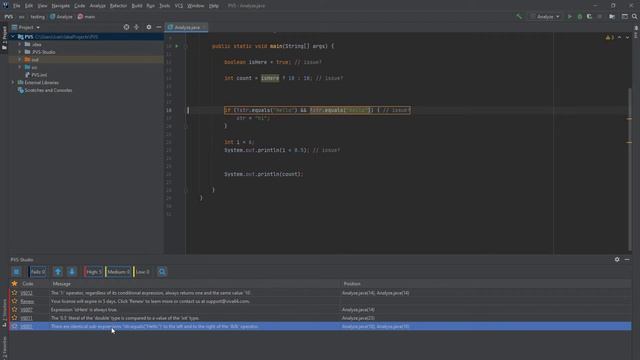Expand External Libraries node

[x=13, y=82]
